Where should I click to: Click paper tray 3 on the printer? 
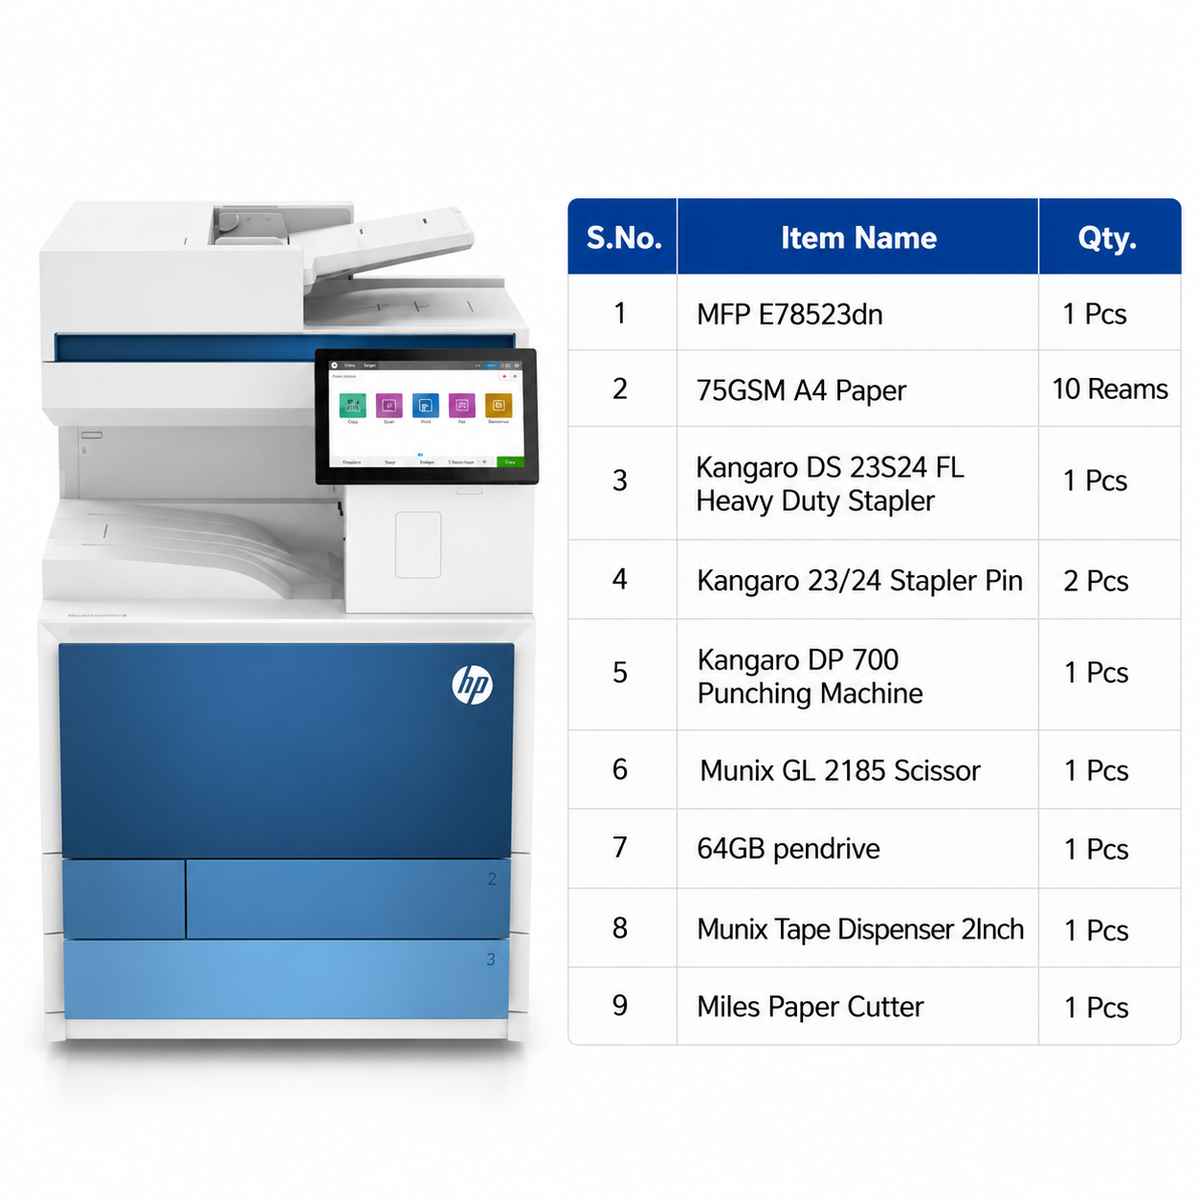pos(286,979)
